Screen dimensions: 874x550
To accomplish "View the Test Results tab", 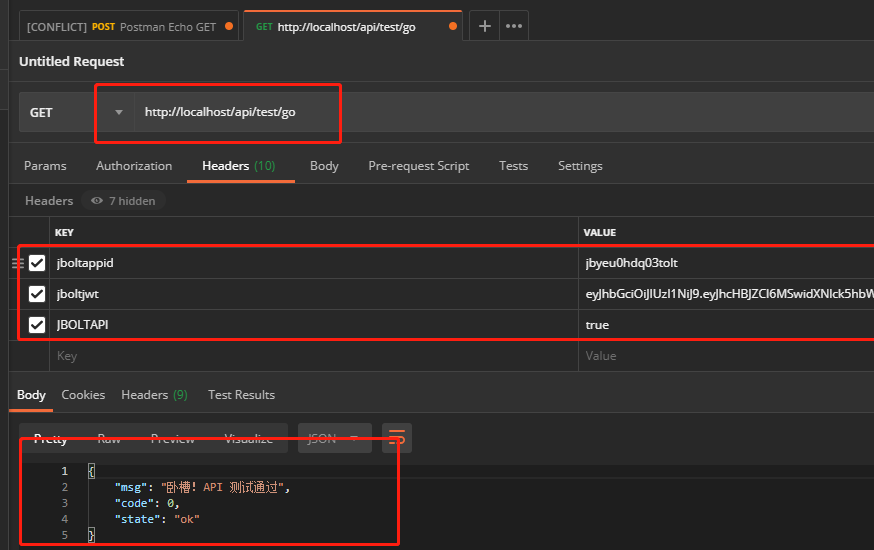I will [241, 395].
